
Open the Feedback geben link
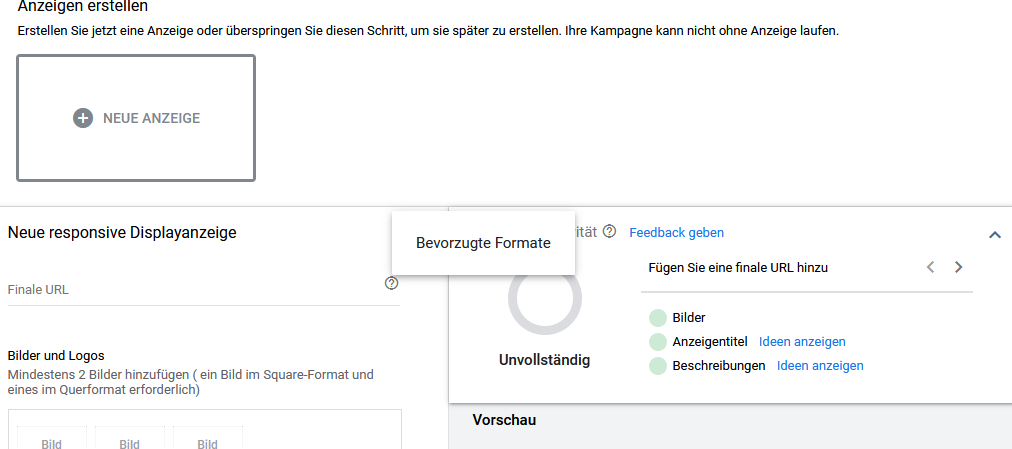[676, 232]
